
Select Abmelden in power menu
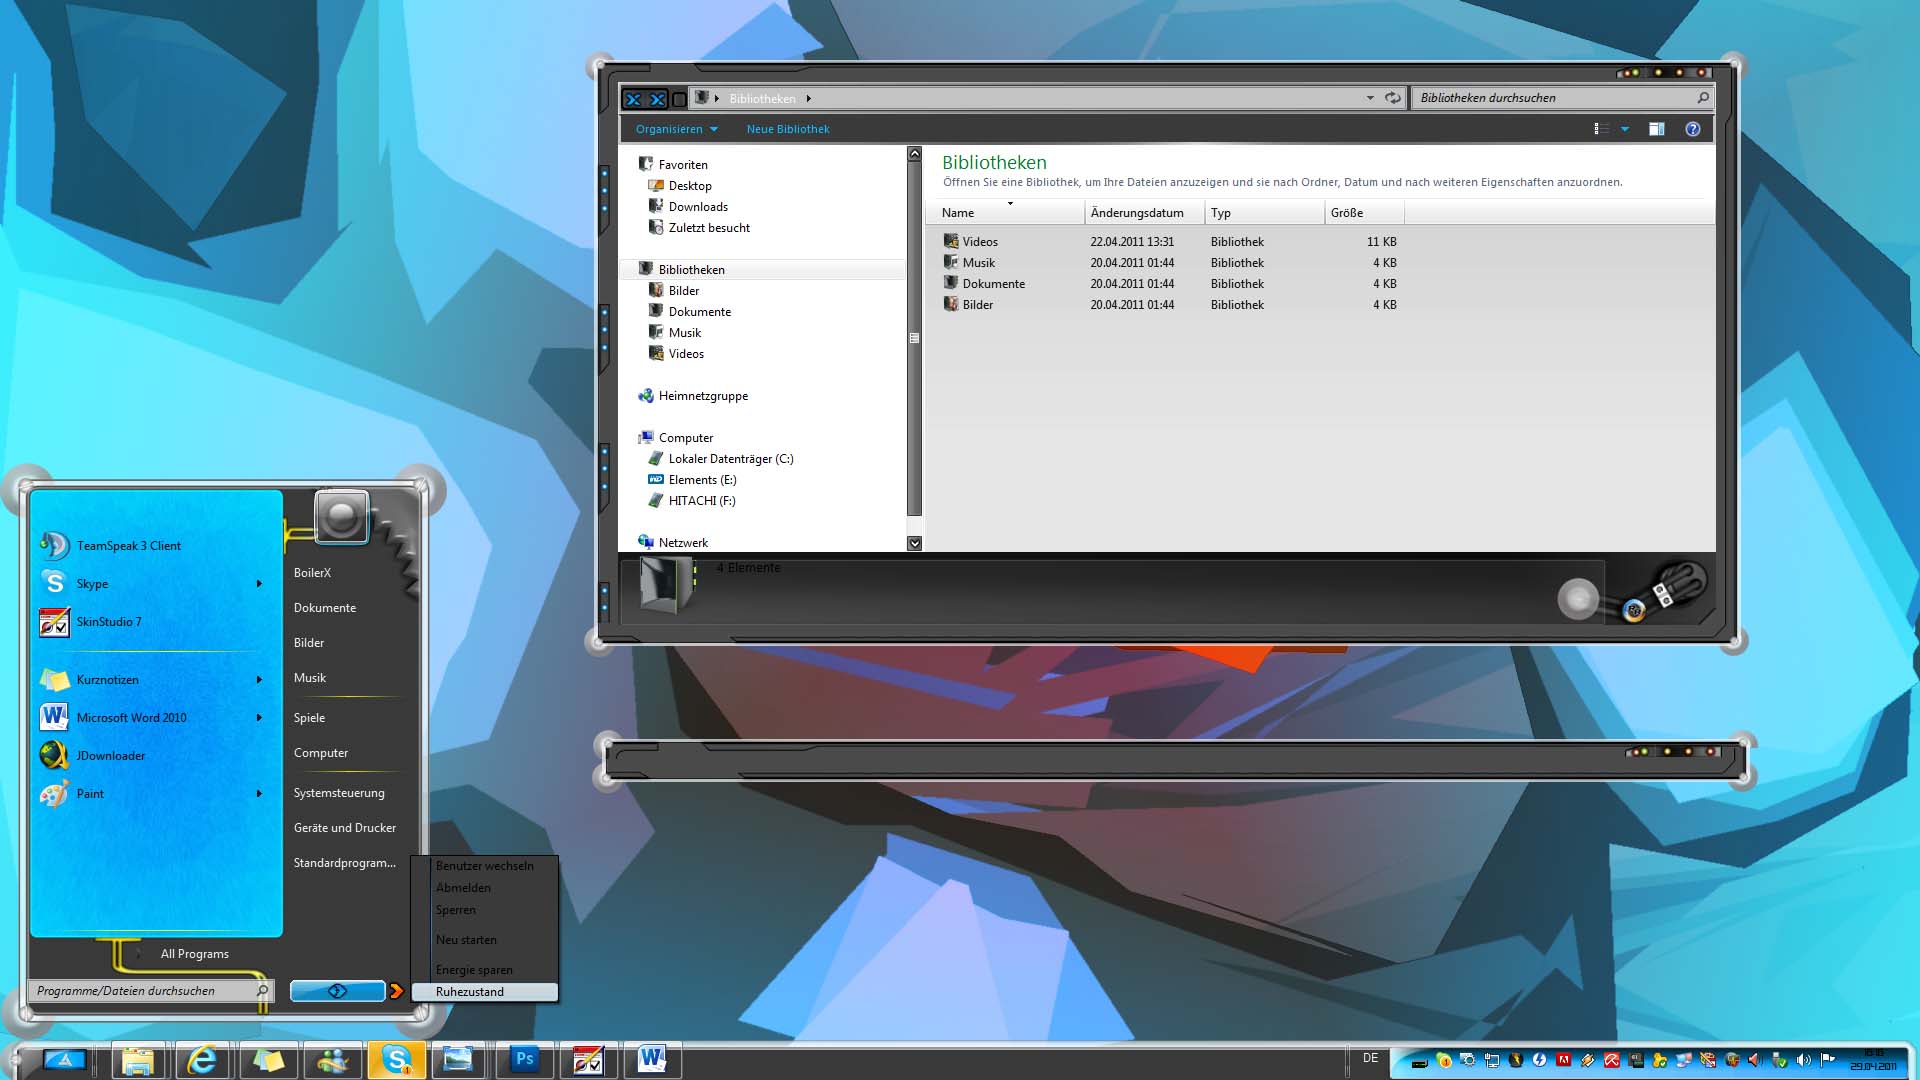click(486, 888)
